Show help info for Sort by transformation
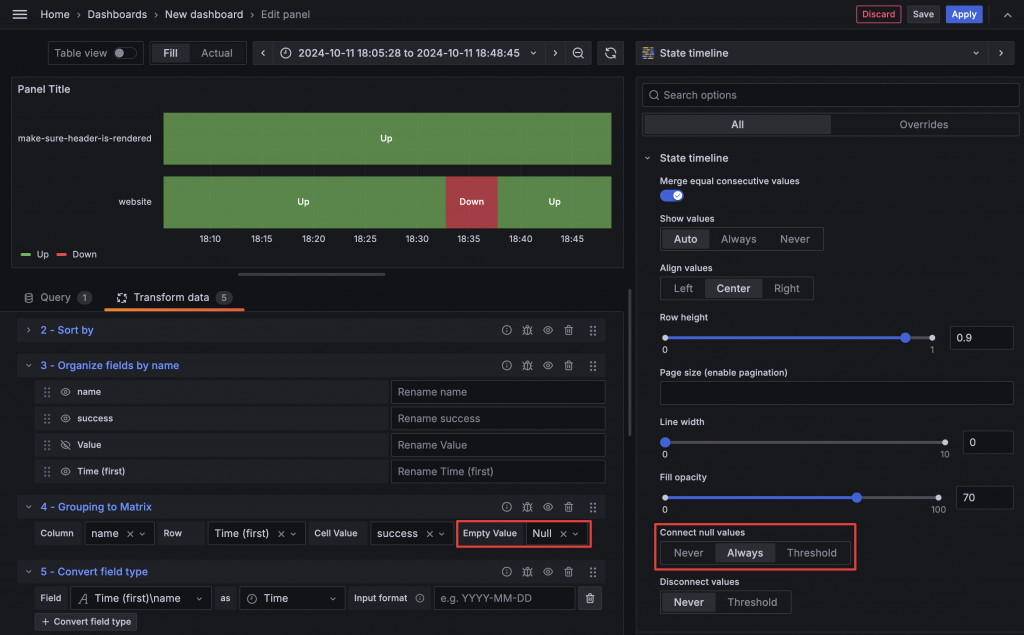 click(x=507, y=330)
